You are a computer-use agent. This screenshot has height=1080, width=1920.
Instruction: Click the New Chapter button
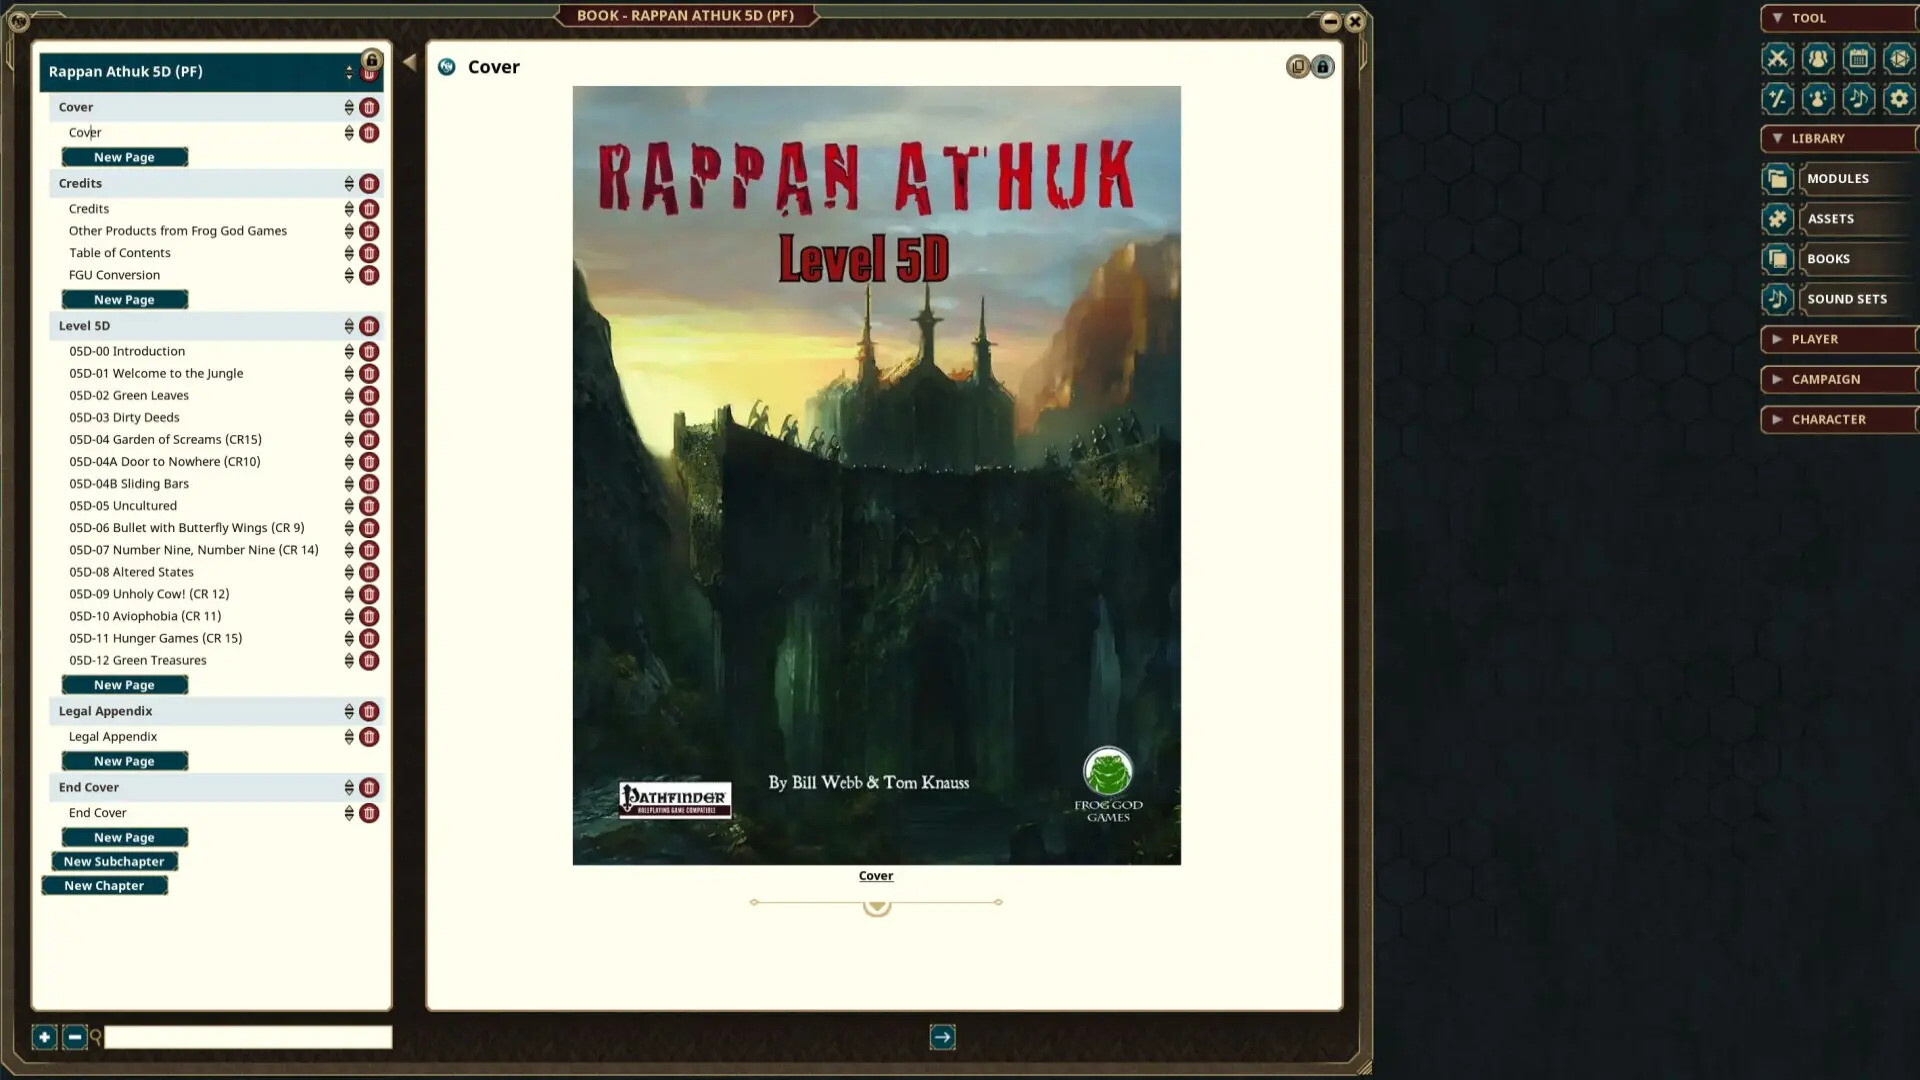click(x=104, y=886)
